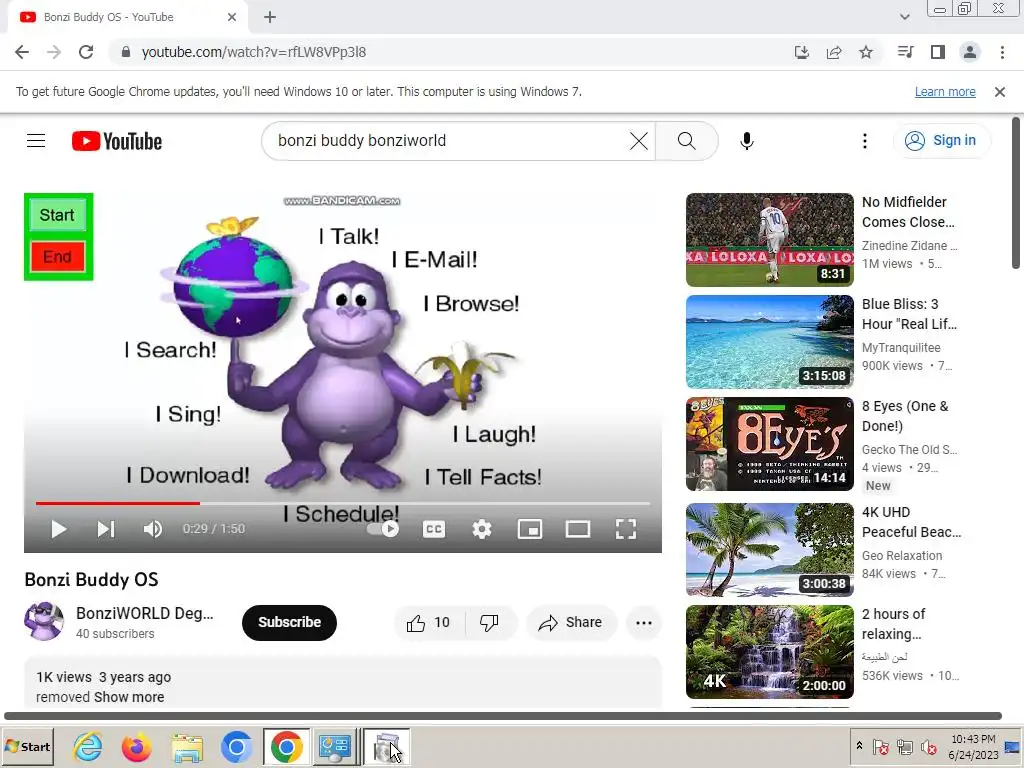This screenshot has height=768, width=1024.
Task: Bookmark this page with the star icon
Action: pos(866,52)
